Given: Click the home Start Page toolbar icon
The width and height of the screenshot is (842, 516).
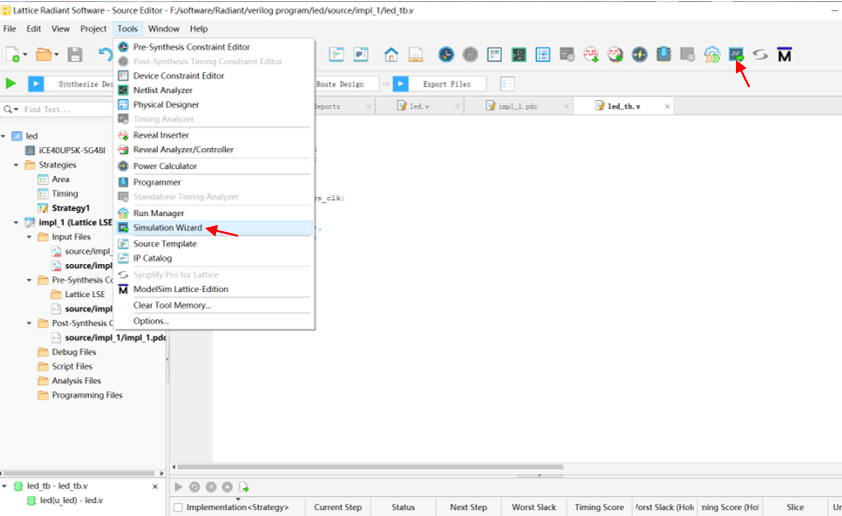Looking at the screenshot, I should pos(391,54).
